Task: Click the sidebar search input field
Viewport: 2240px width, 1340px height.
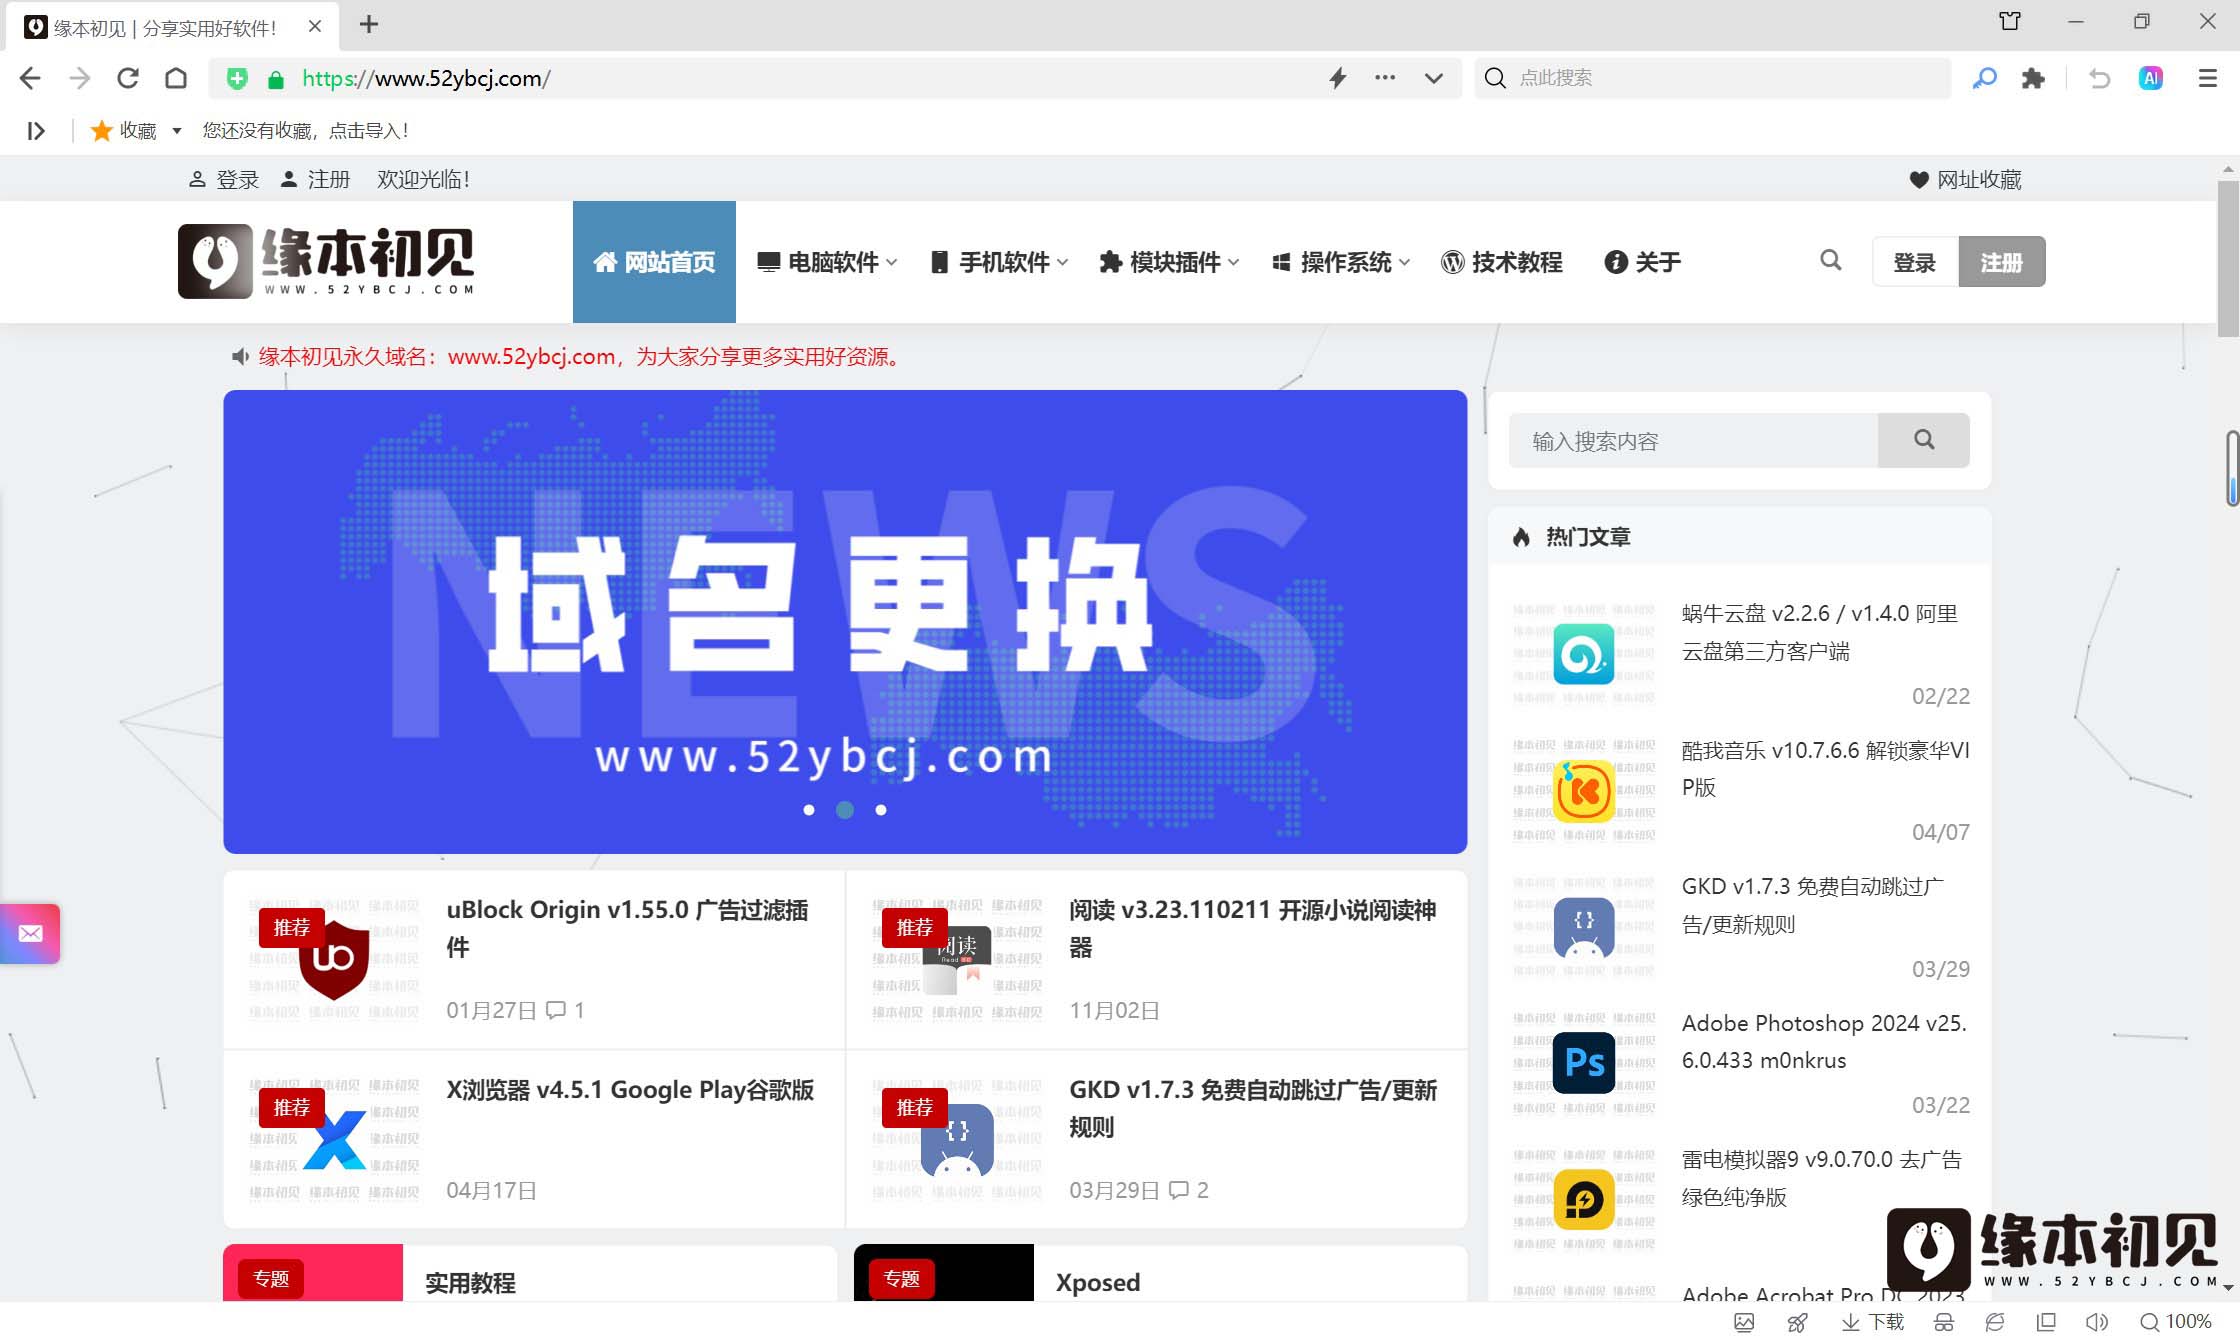Action: click(1693, 441)
